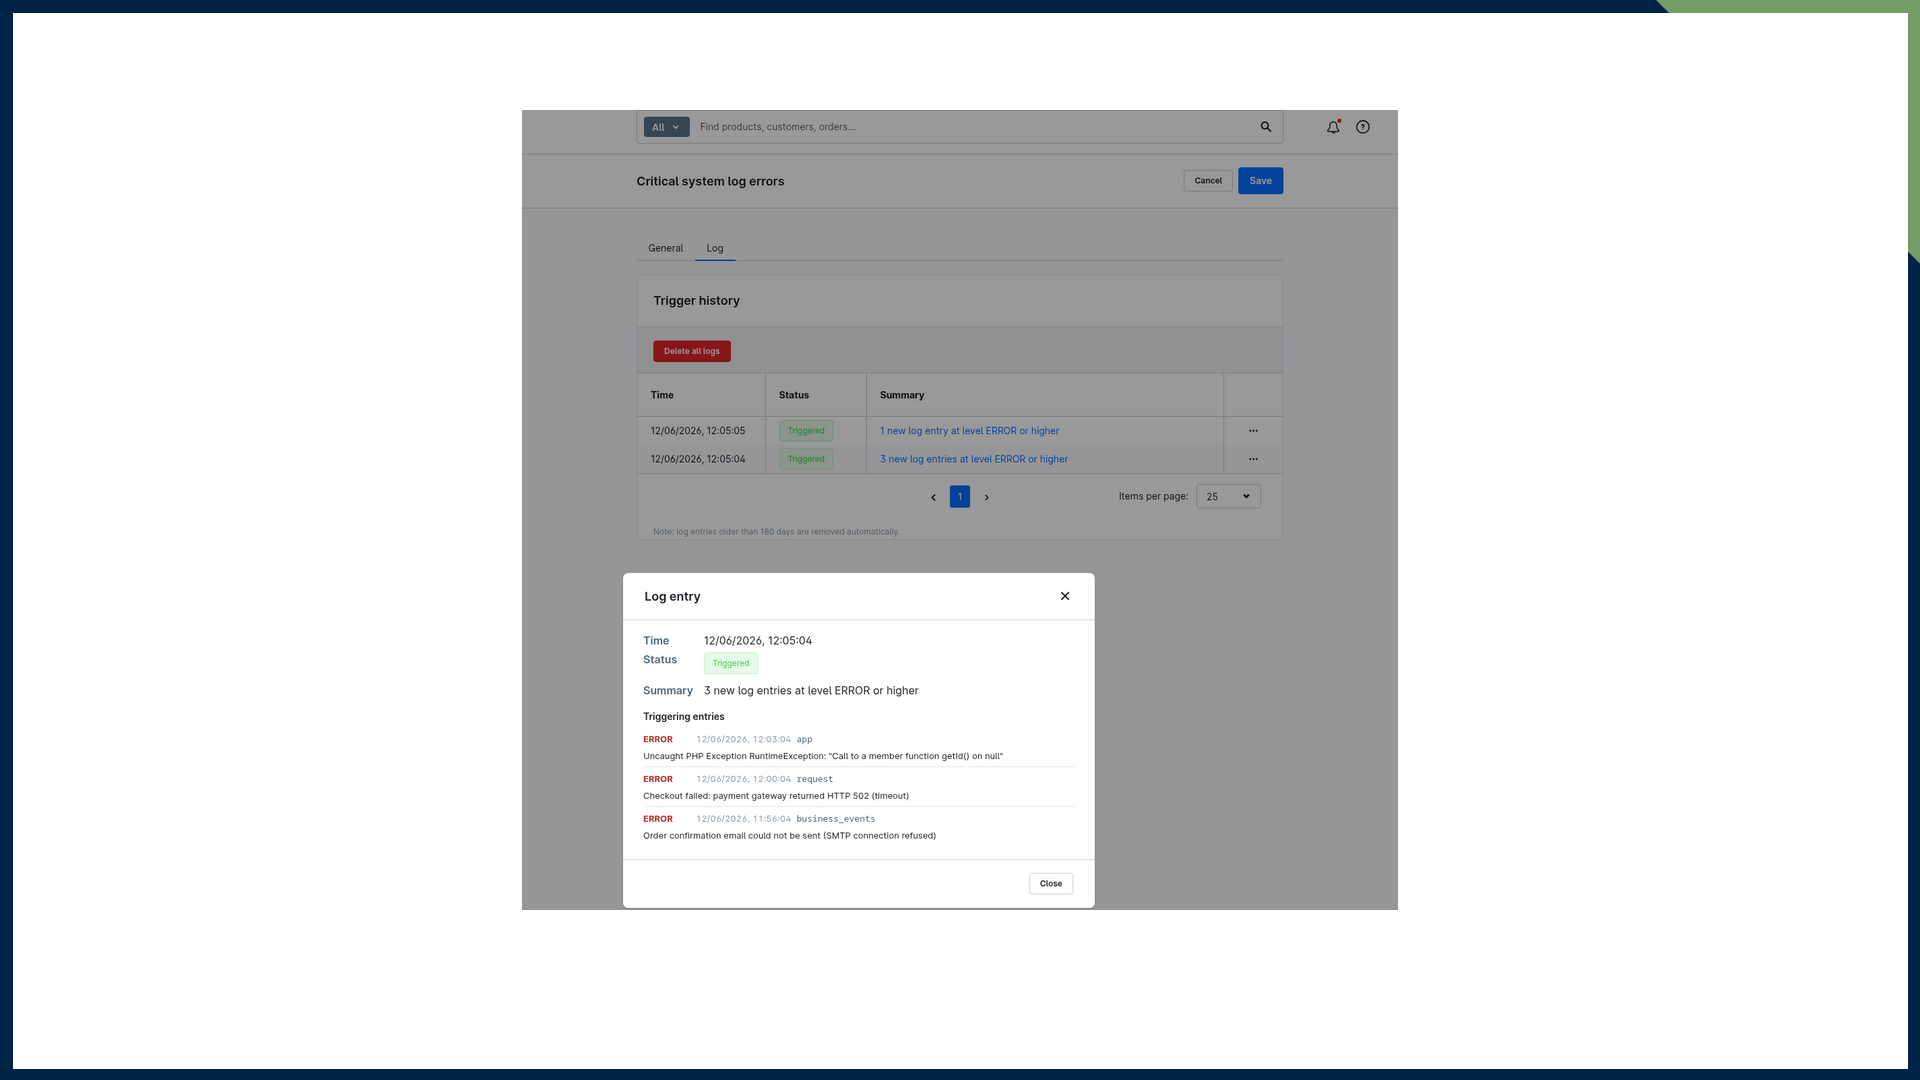Close the Log entry dialog with X
Image resolution: width=1920 pixels, height=1080 pixels.
coord(1065,596)
